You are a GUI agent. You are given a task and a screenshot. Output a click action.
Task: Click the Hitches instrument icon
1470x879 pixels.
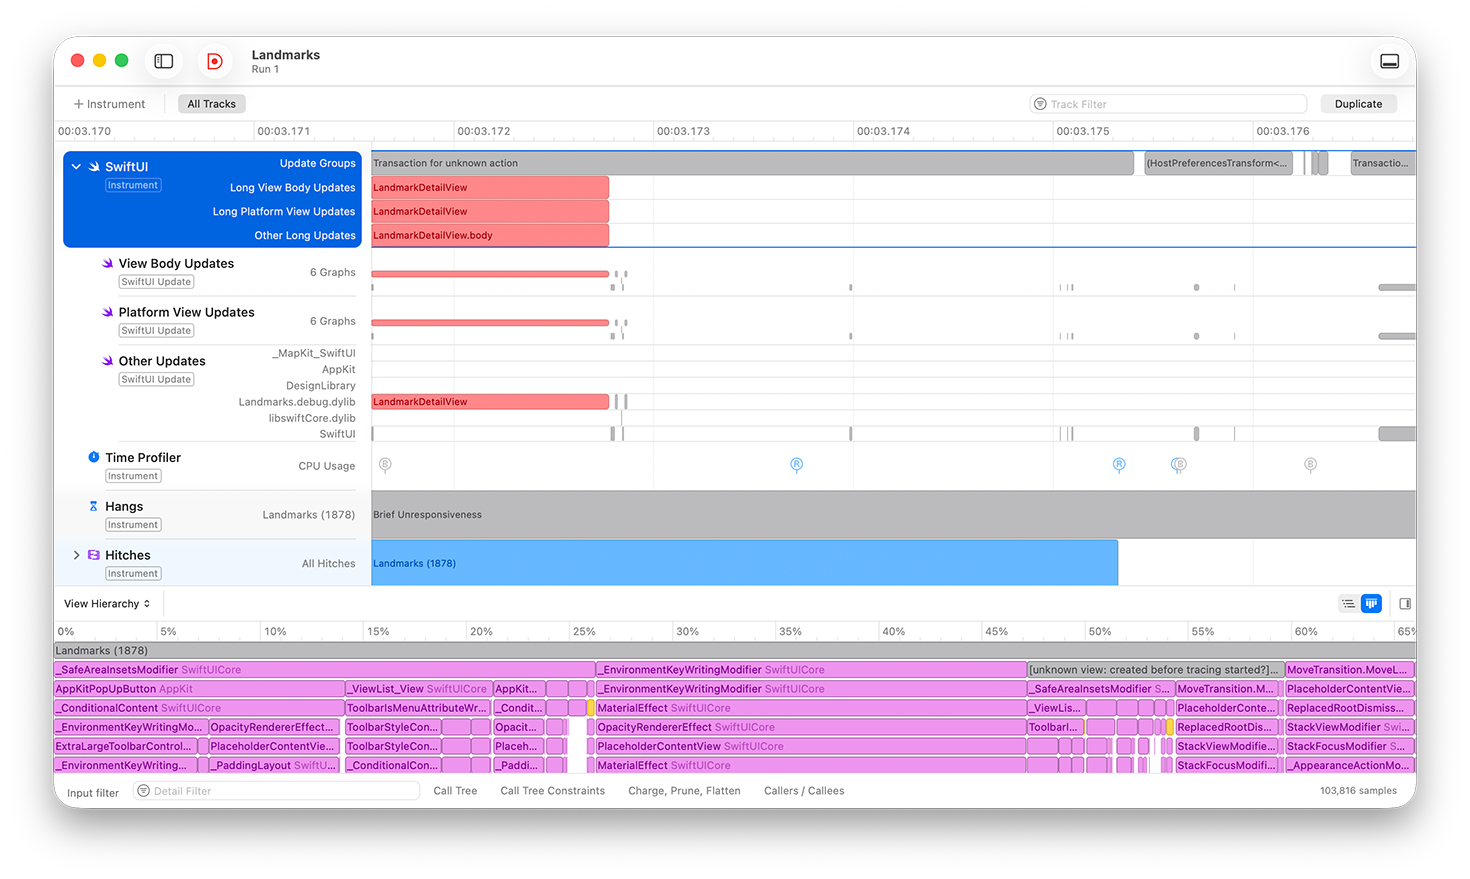point(94,555)
